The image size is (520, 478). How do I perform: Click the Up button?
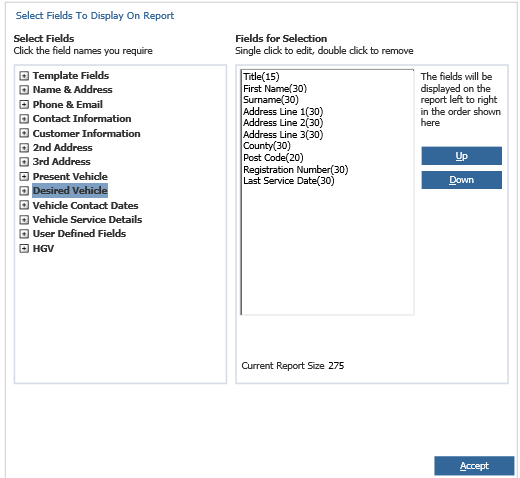pos(461,156)
